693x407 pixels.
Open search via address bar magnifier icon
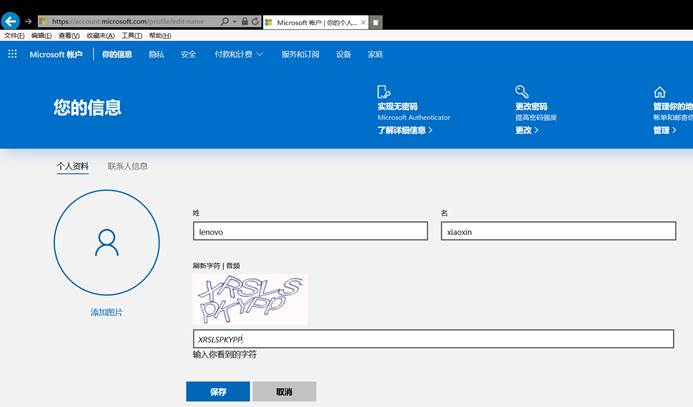[225, 21]
